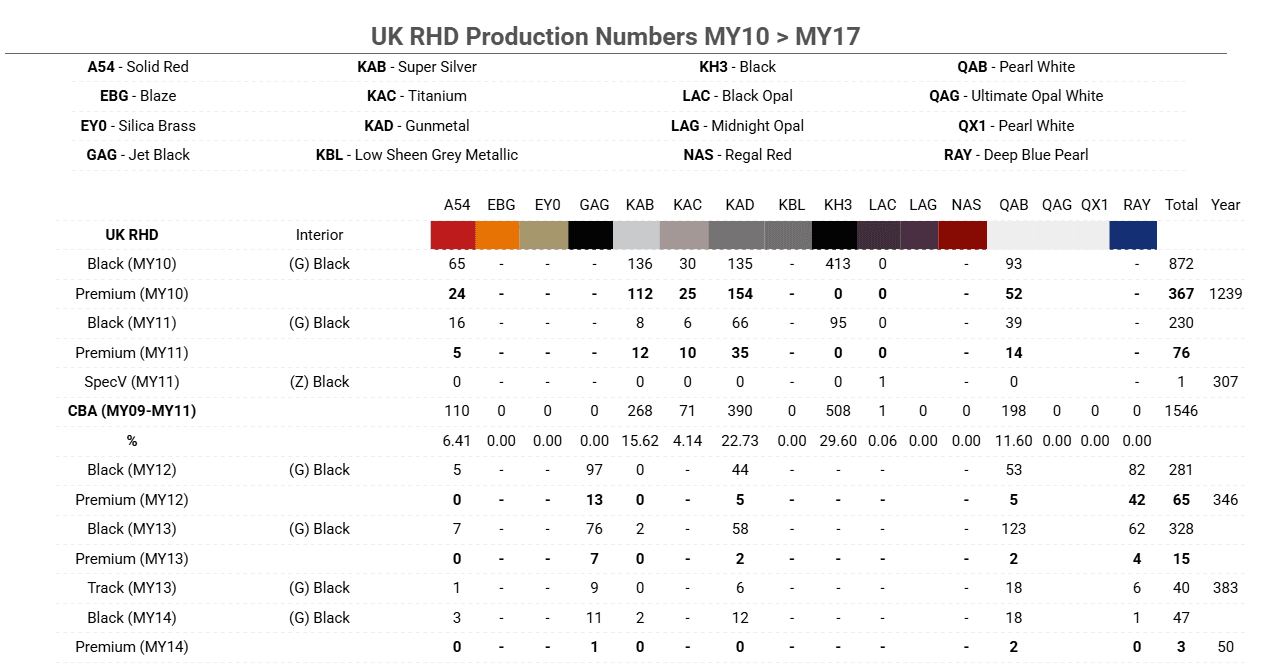Viewport: 1271px width, 669px height.
Task: Click the page title UK RHD Production Numbers
Action: [x=615, y=37]
